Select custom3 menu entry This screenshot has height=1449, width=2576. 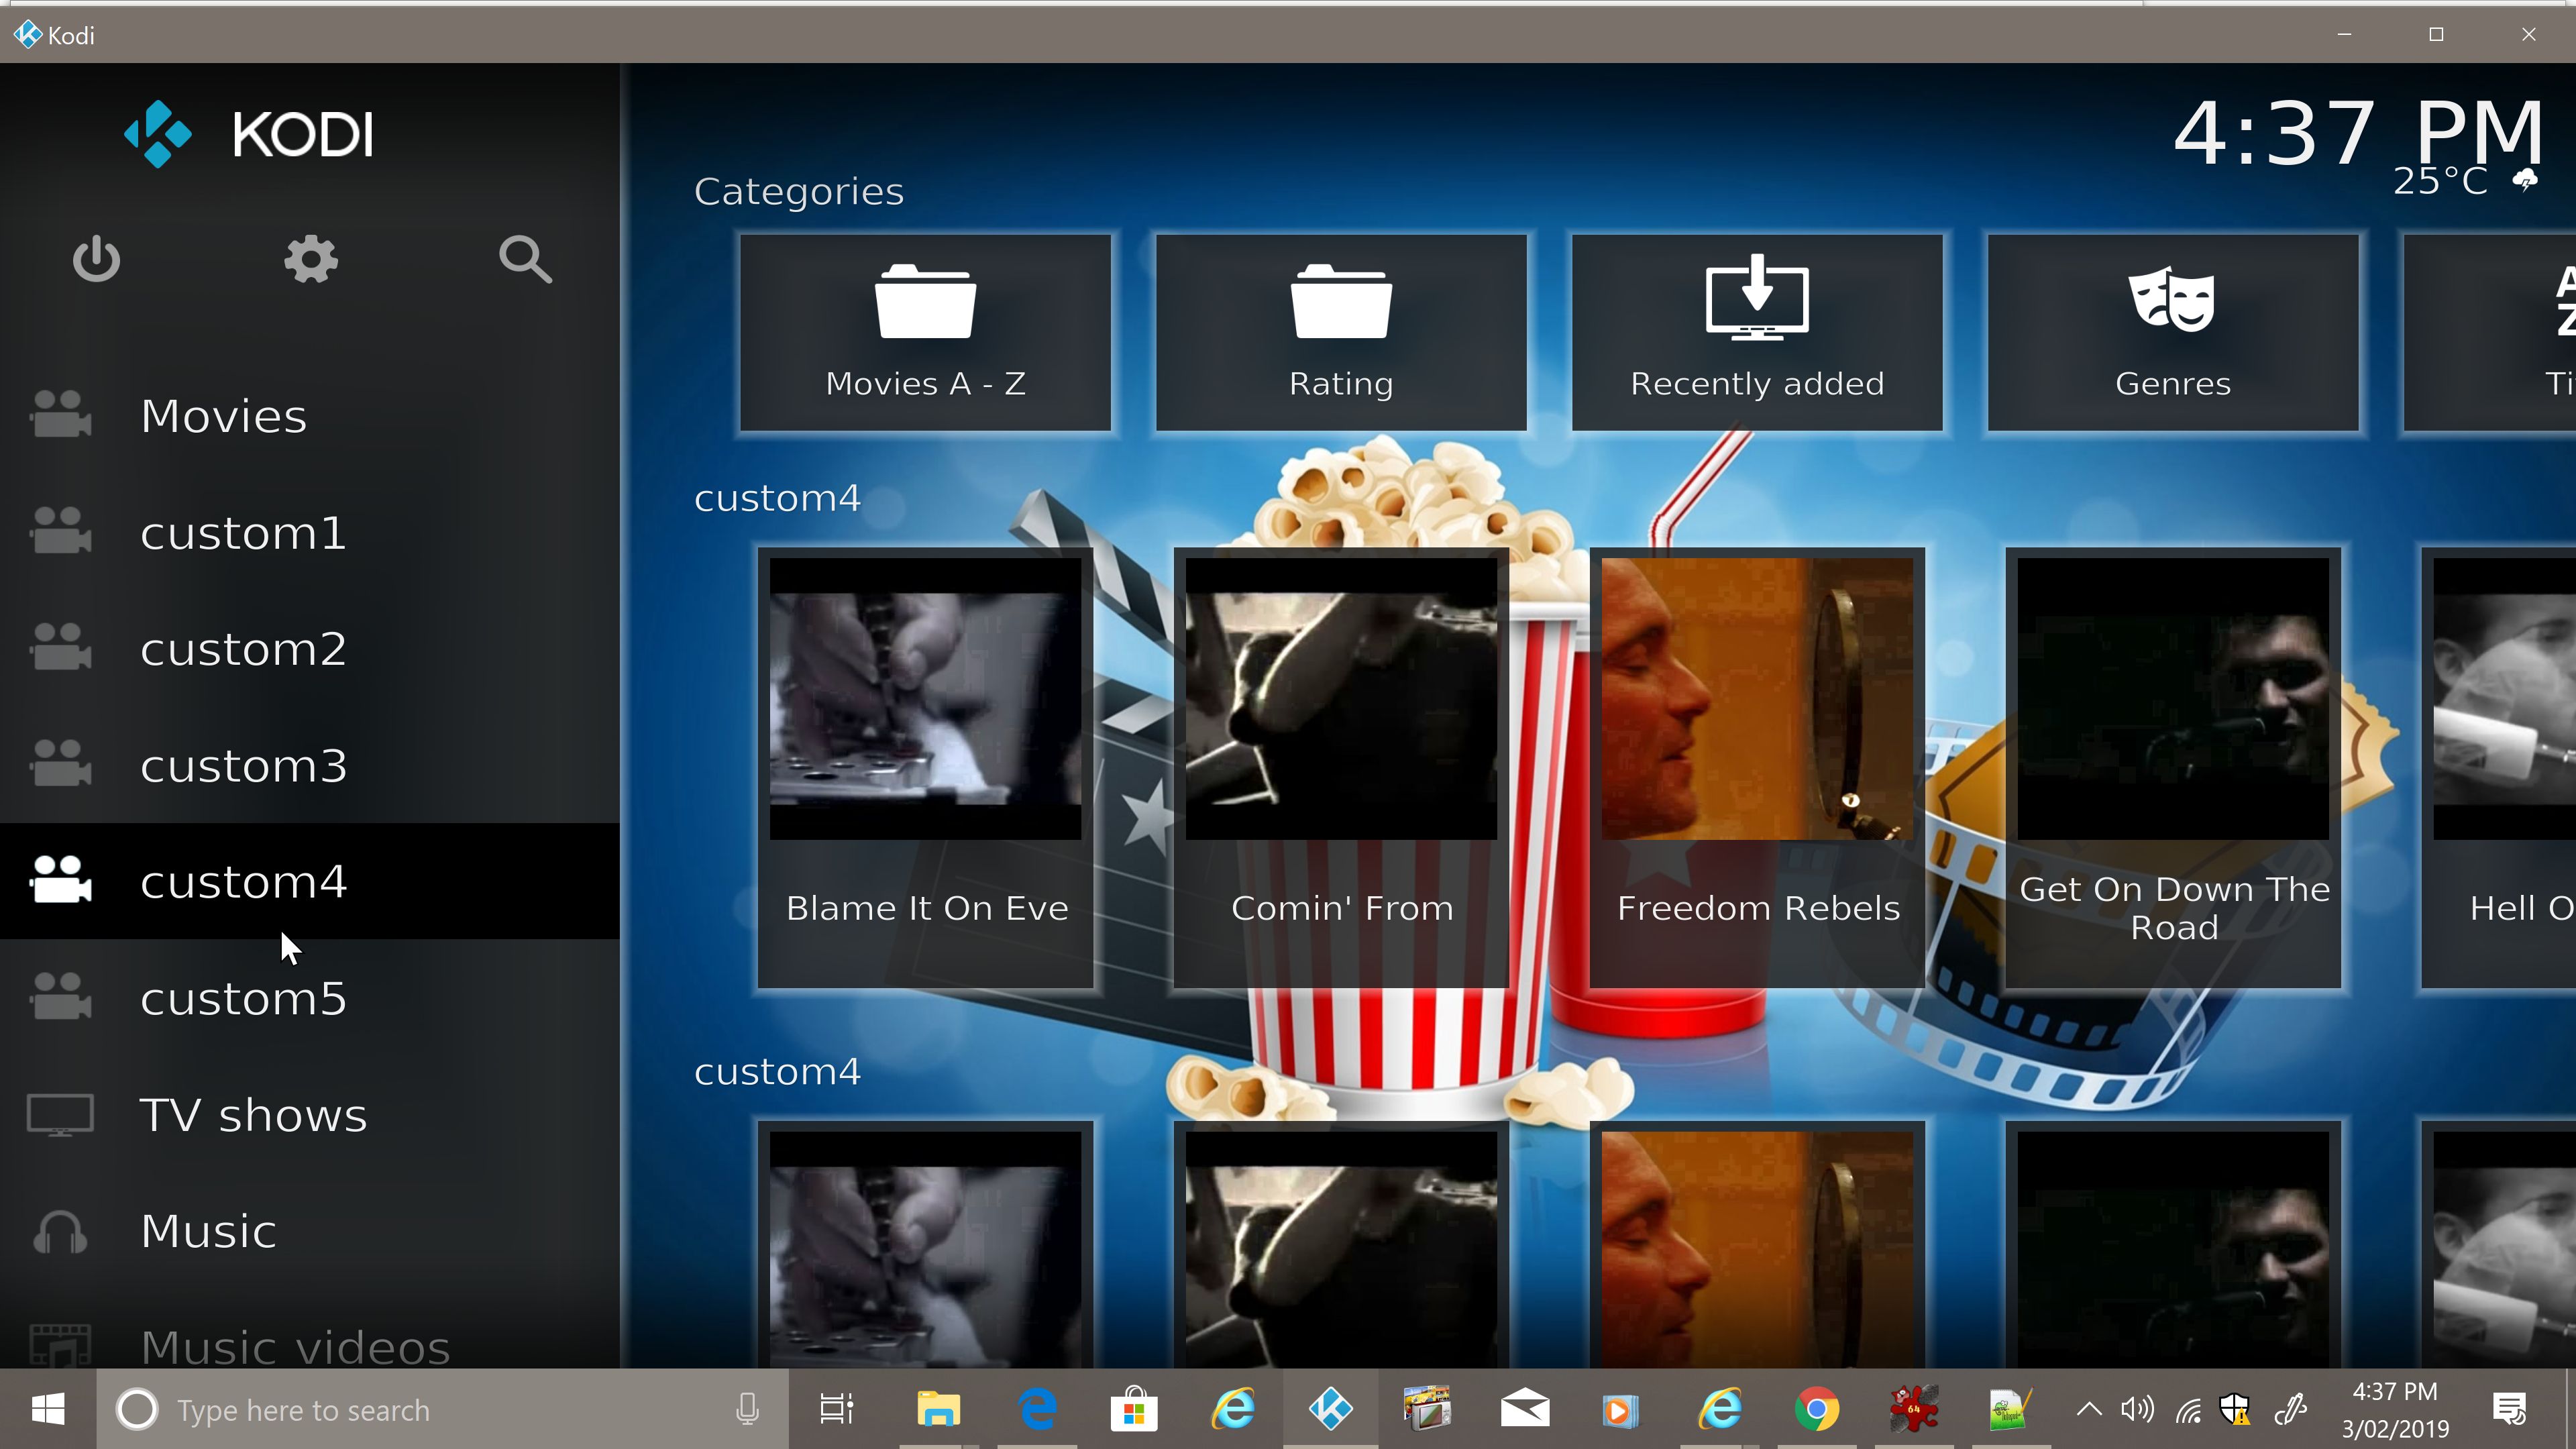click(310, 765)
